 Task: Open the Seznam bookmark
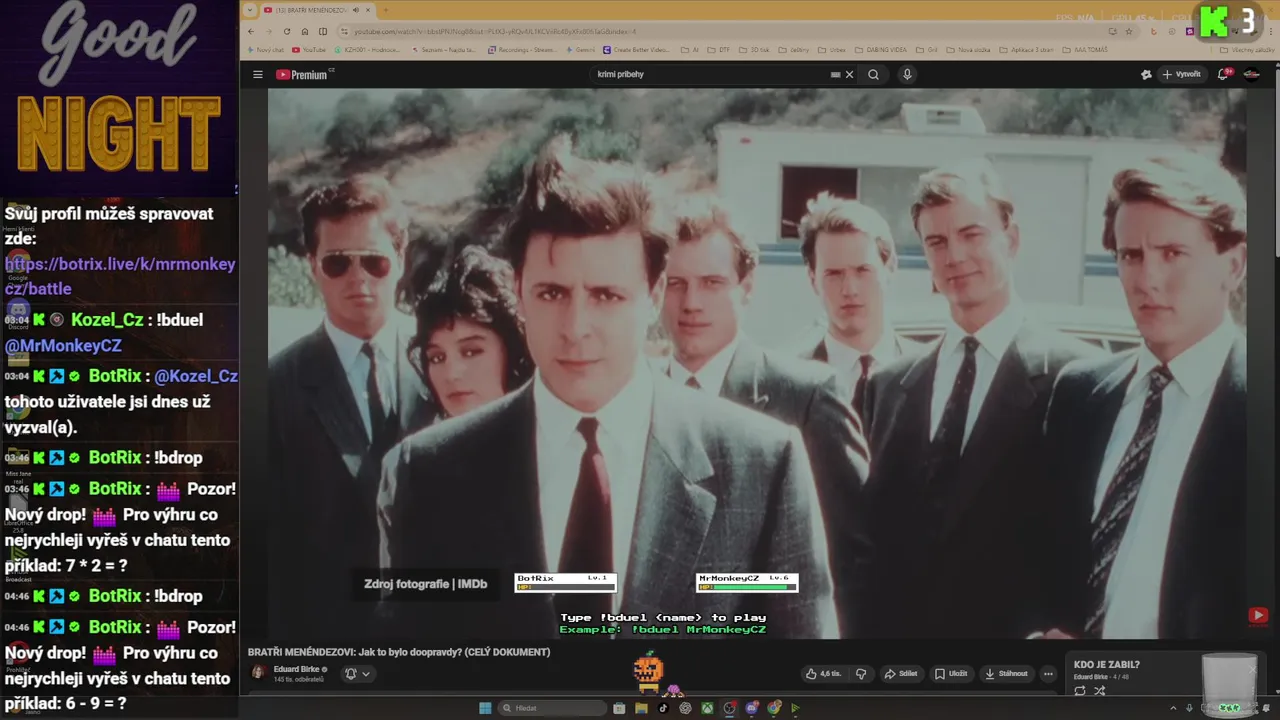click(446, 49)
